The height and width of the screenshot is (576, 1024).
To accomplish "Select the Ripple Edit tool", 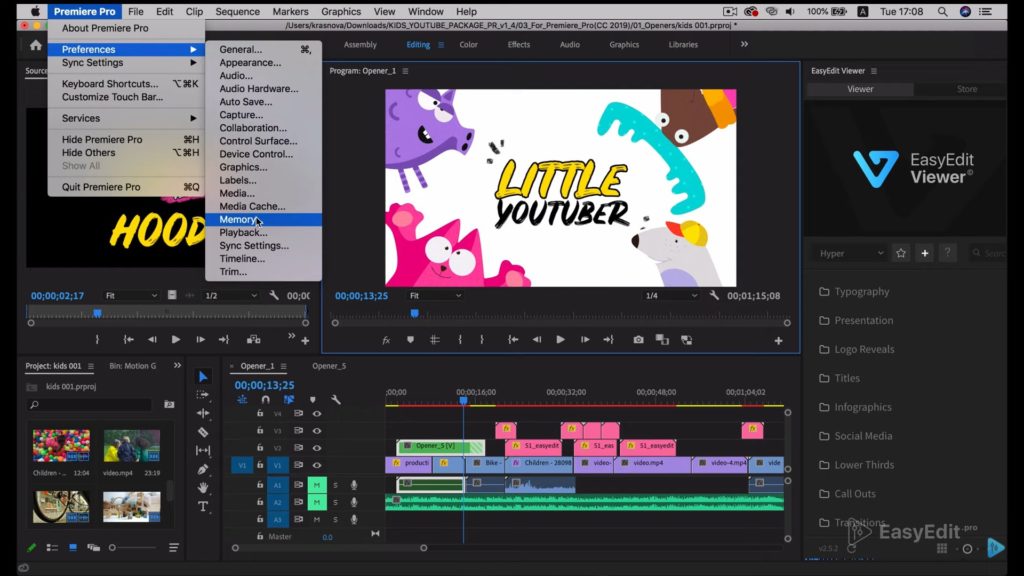I will pos(203,413).
